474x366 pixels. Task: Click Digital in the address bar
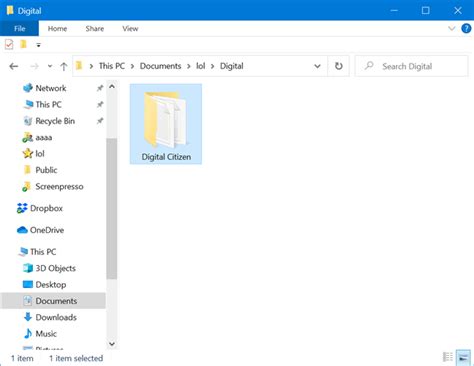(232, 66)
